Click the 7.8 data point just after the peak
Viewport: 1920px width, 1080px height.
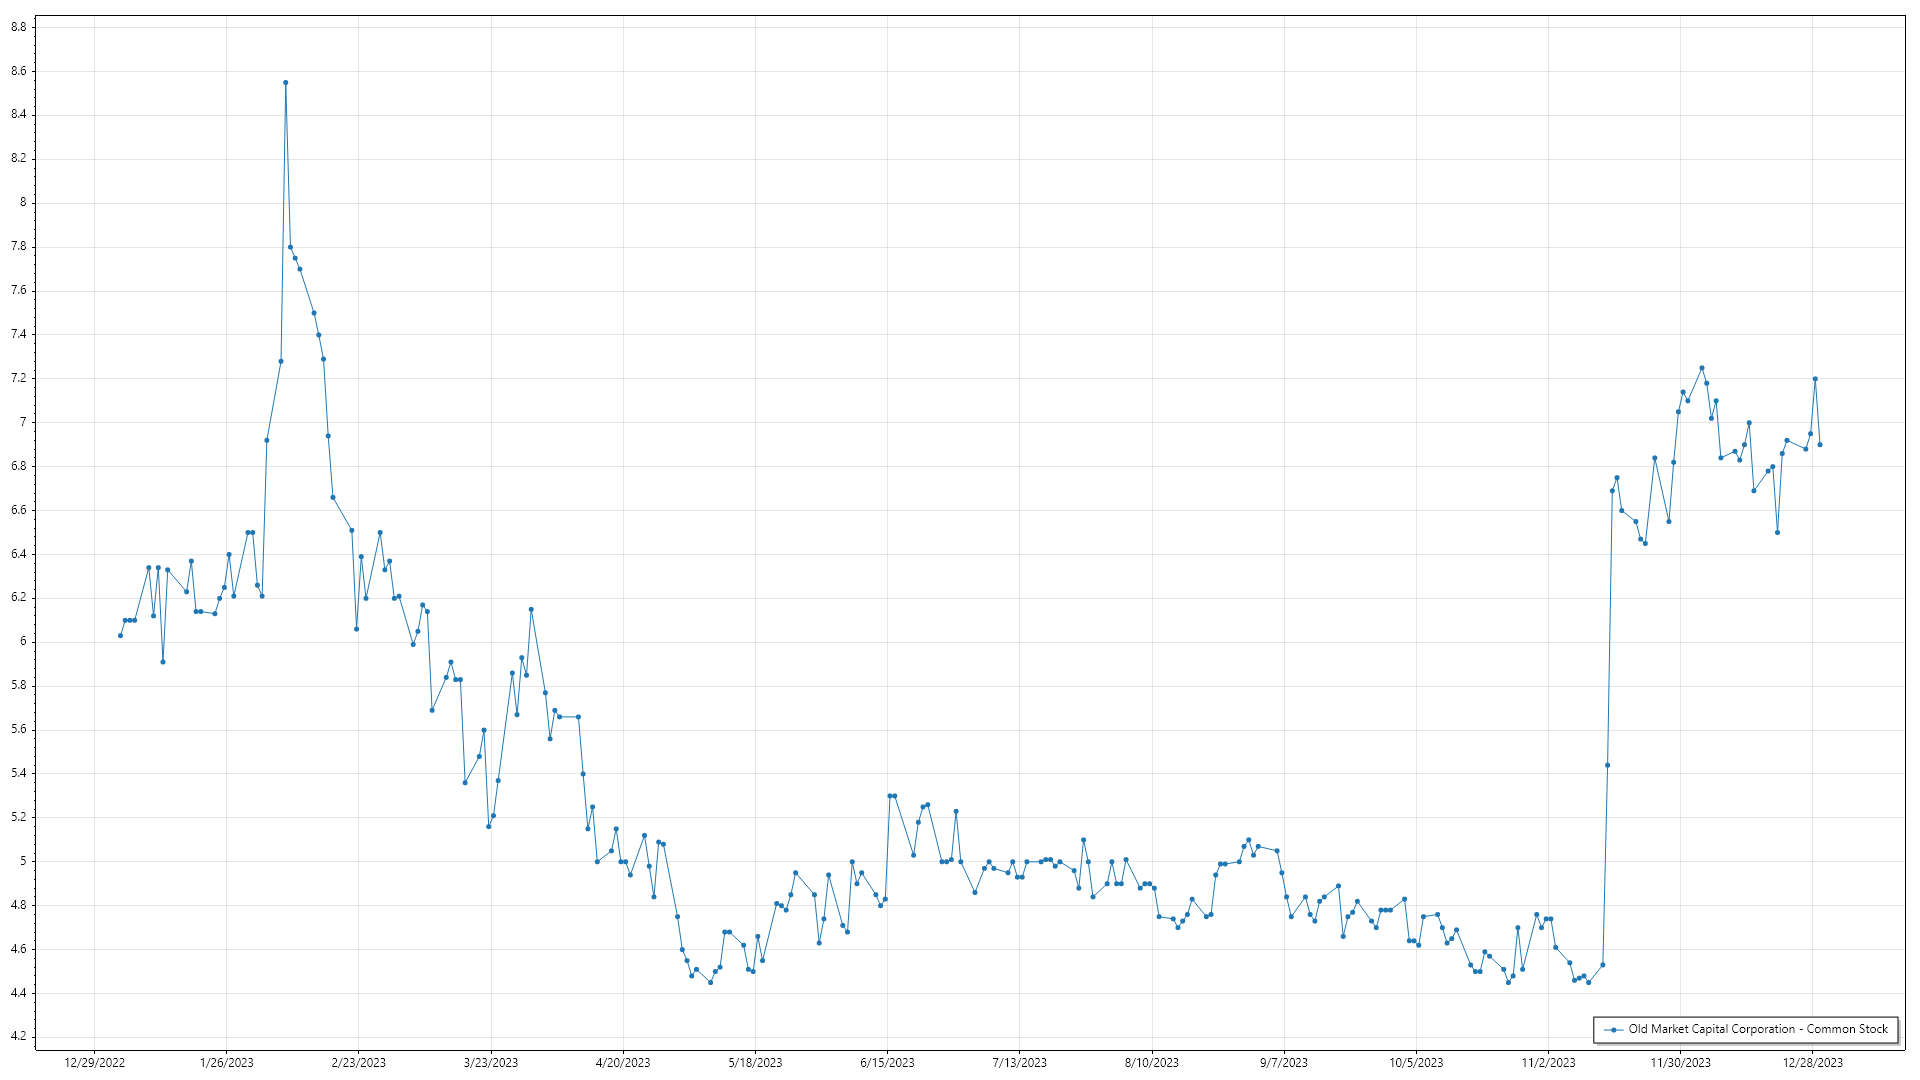pyautogui.click(x=291, y=247)
